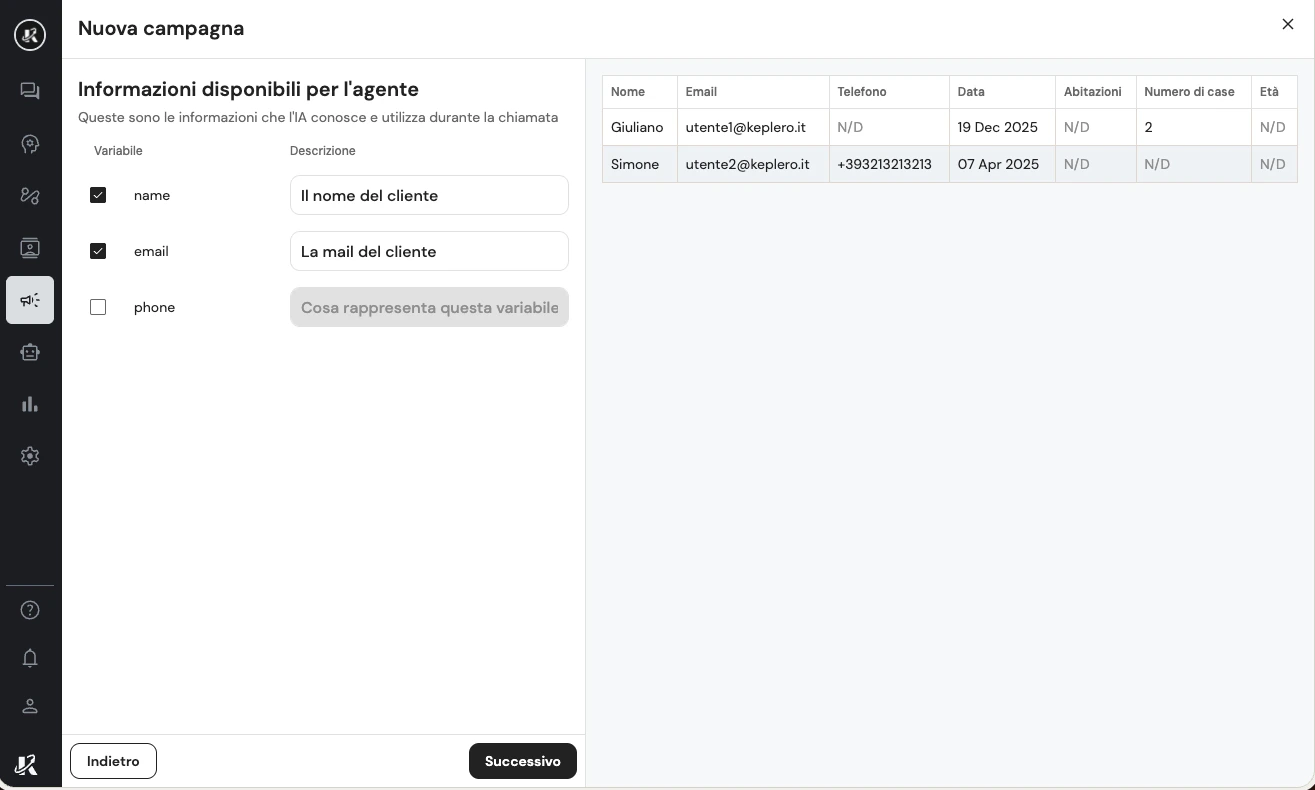Select the Simone name cell
This screenshot has width=1315, height=790.
pos(640,164)
